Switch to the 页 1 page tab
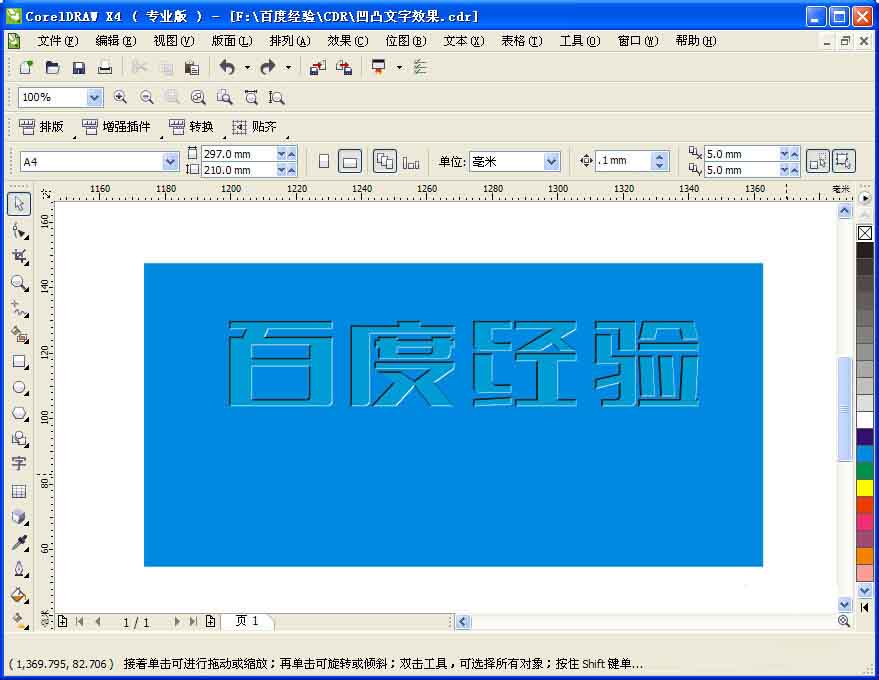Image resolution: width=879 pixels, height=680 pixels. [x=247, y=621]
